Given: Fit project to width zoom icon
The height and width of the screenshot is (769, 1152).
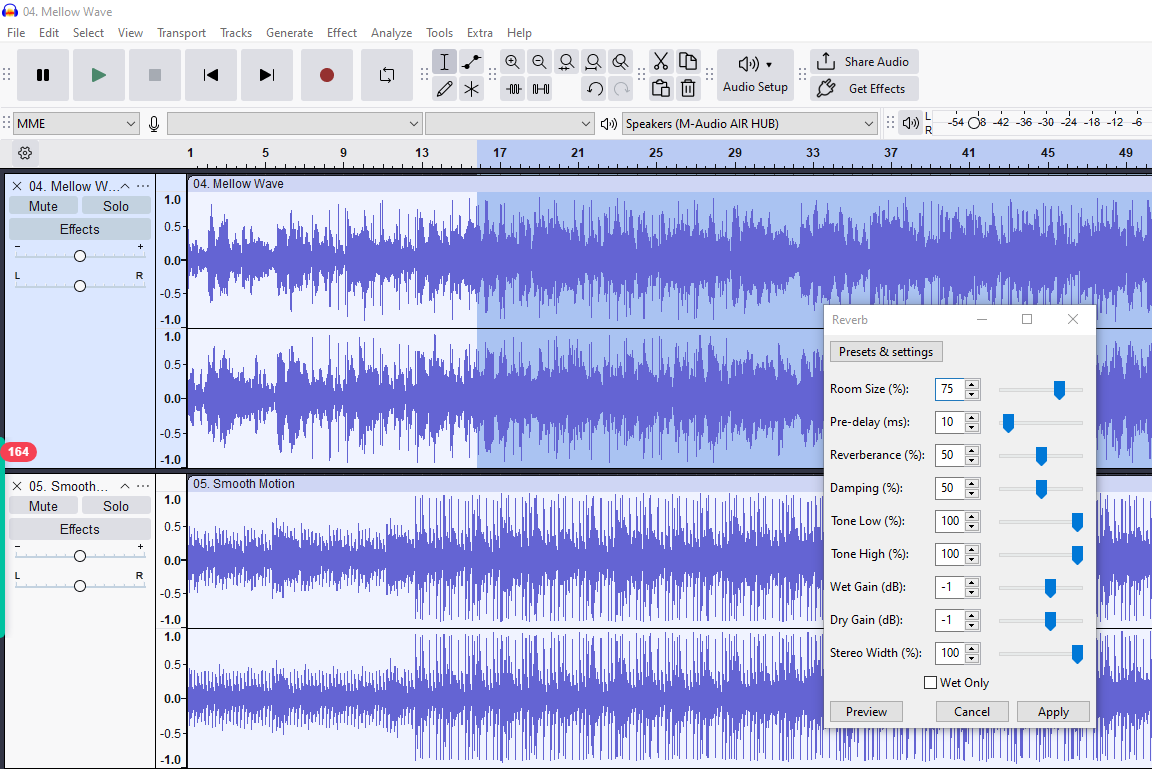Looking at the screenshot, I should pos(594,62).
